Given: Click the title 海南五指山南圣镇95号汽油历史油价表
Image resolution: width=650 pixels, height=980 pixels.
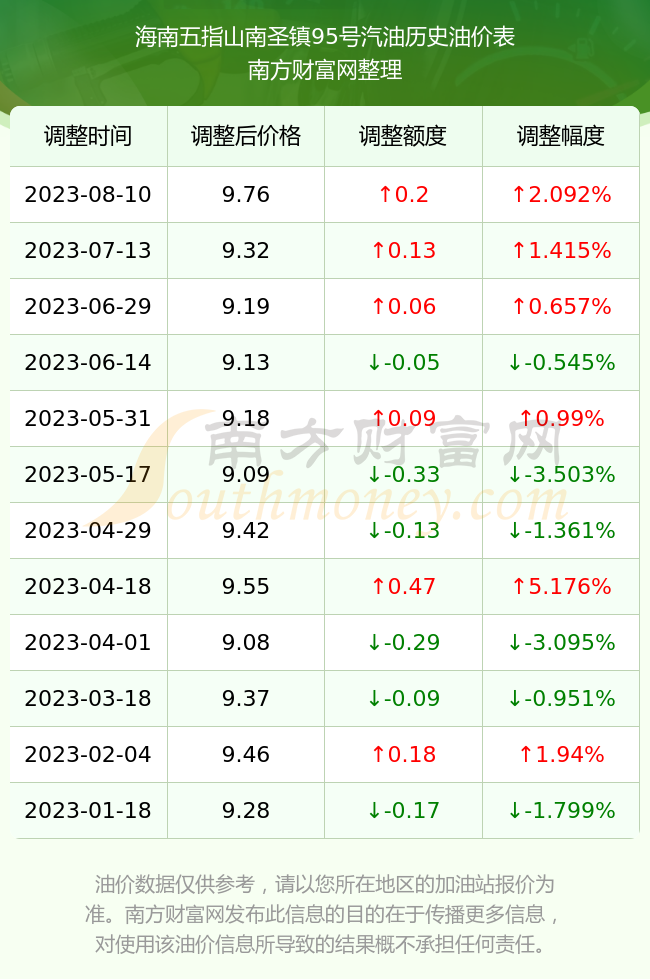Looking at the screenshot, I should [x=325, y=37].
